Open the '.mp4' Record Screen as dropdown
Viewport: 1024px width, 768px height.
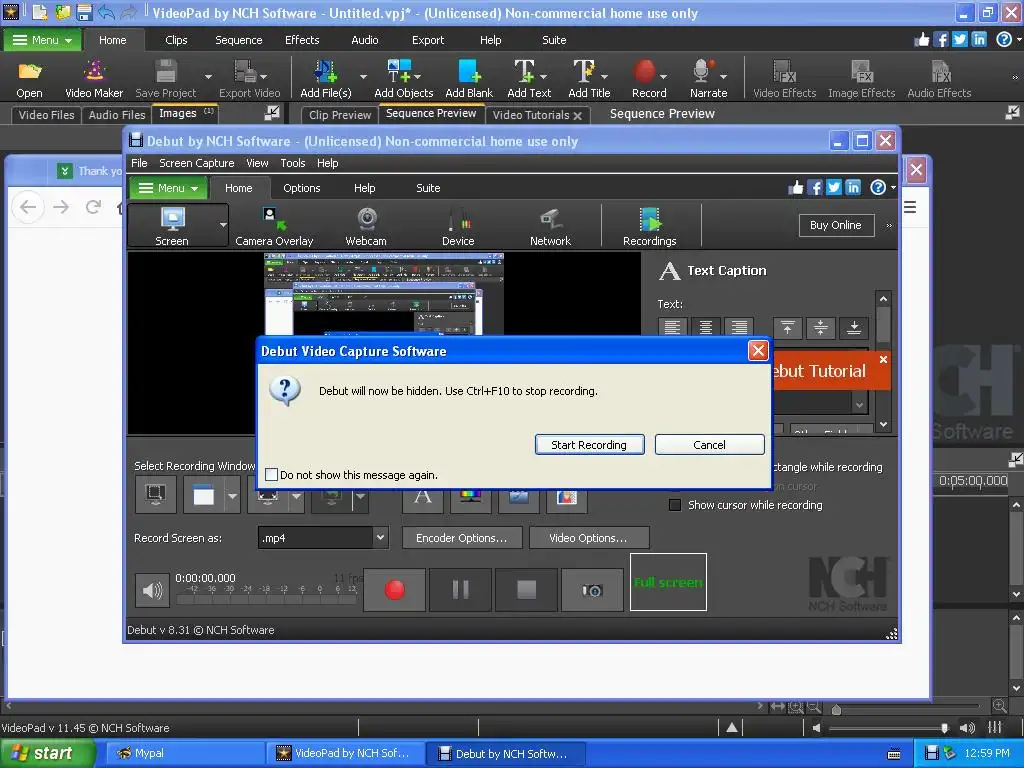click(x=380, y=537)
